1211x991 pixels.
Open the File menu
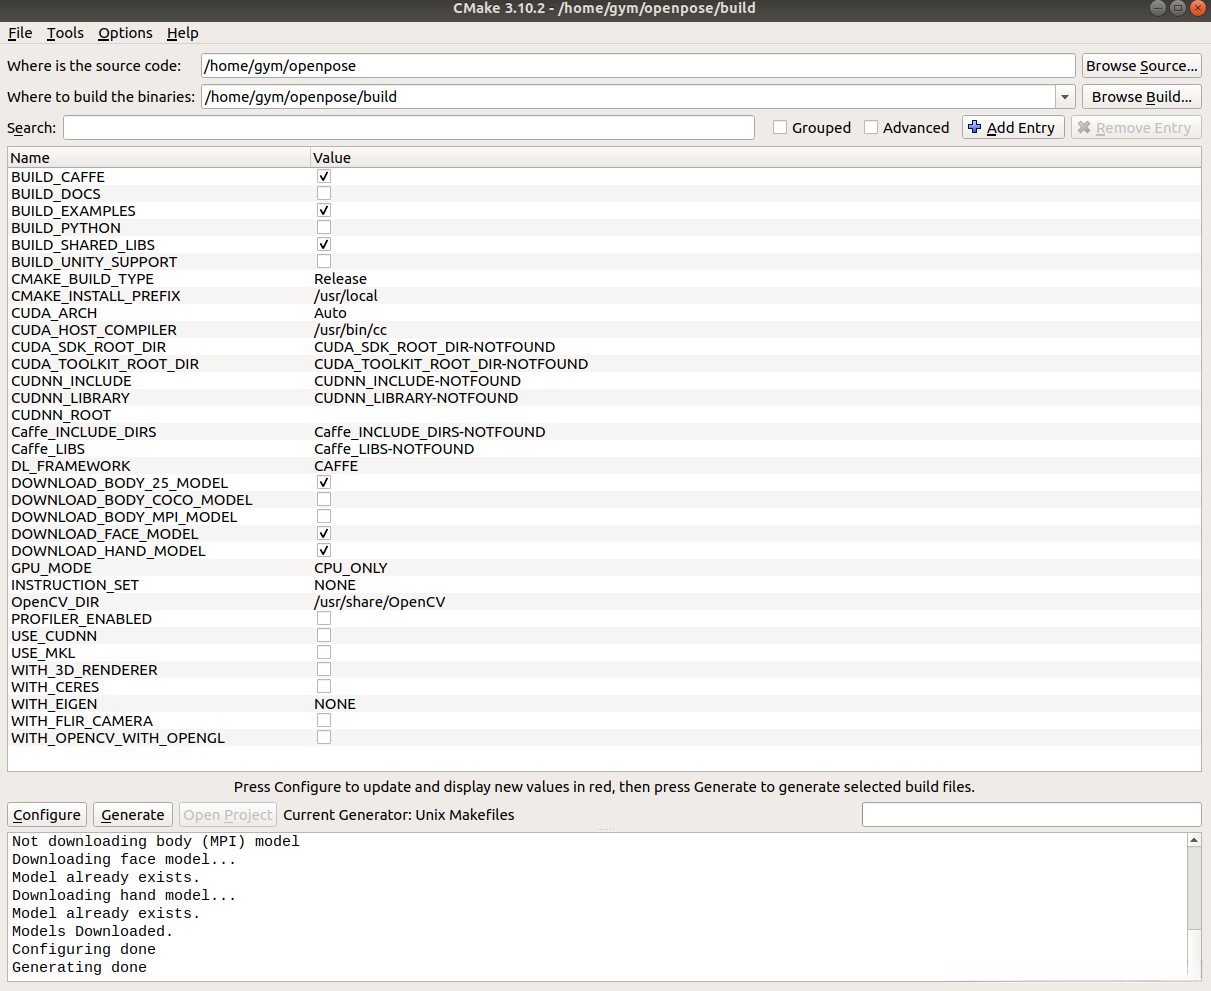(20, 33)
